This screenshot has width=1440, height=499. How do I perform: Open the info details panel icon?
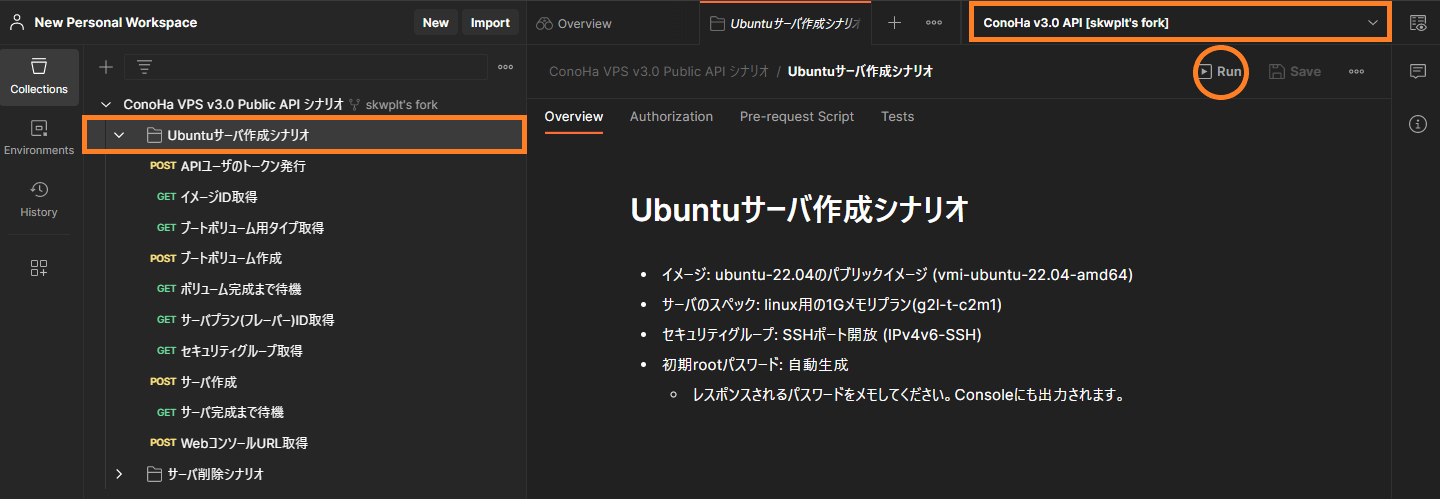(1417, 124)
